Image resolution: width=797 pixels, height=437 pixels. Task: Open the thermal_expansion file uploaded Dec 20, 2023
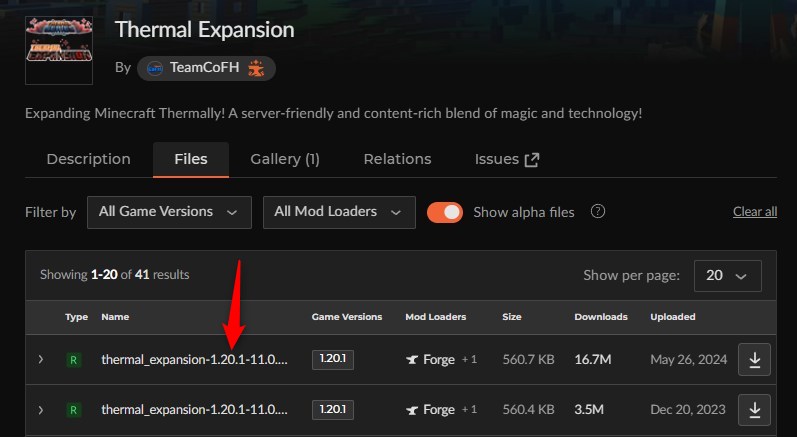[x=194, y=410]
